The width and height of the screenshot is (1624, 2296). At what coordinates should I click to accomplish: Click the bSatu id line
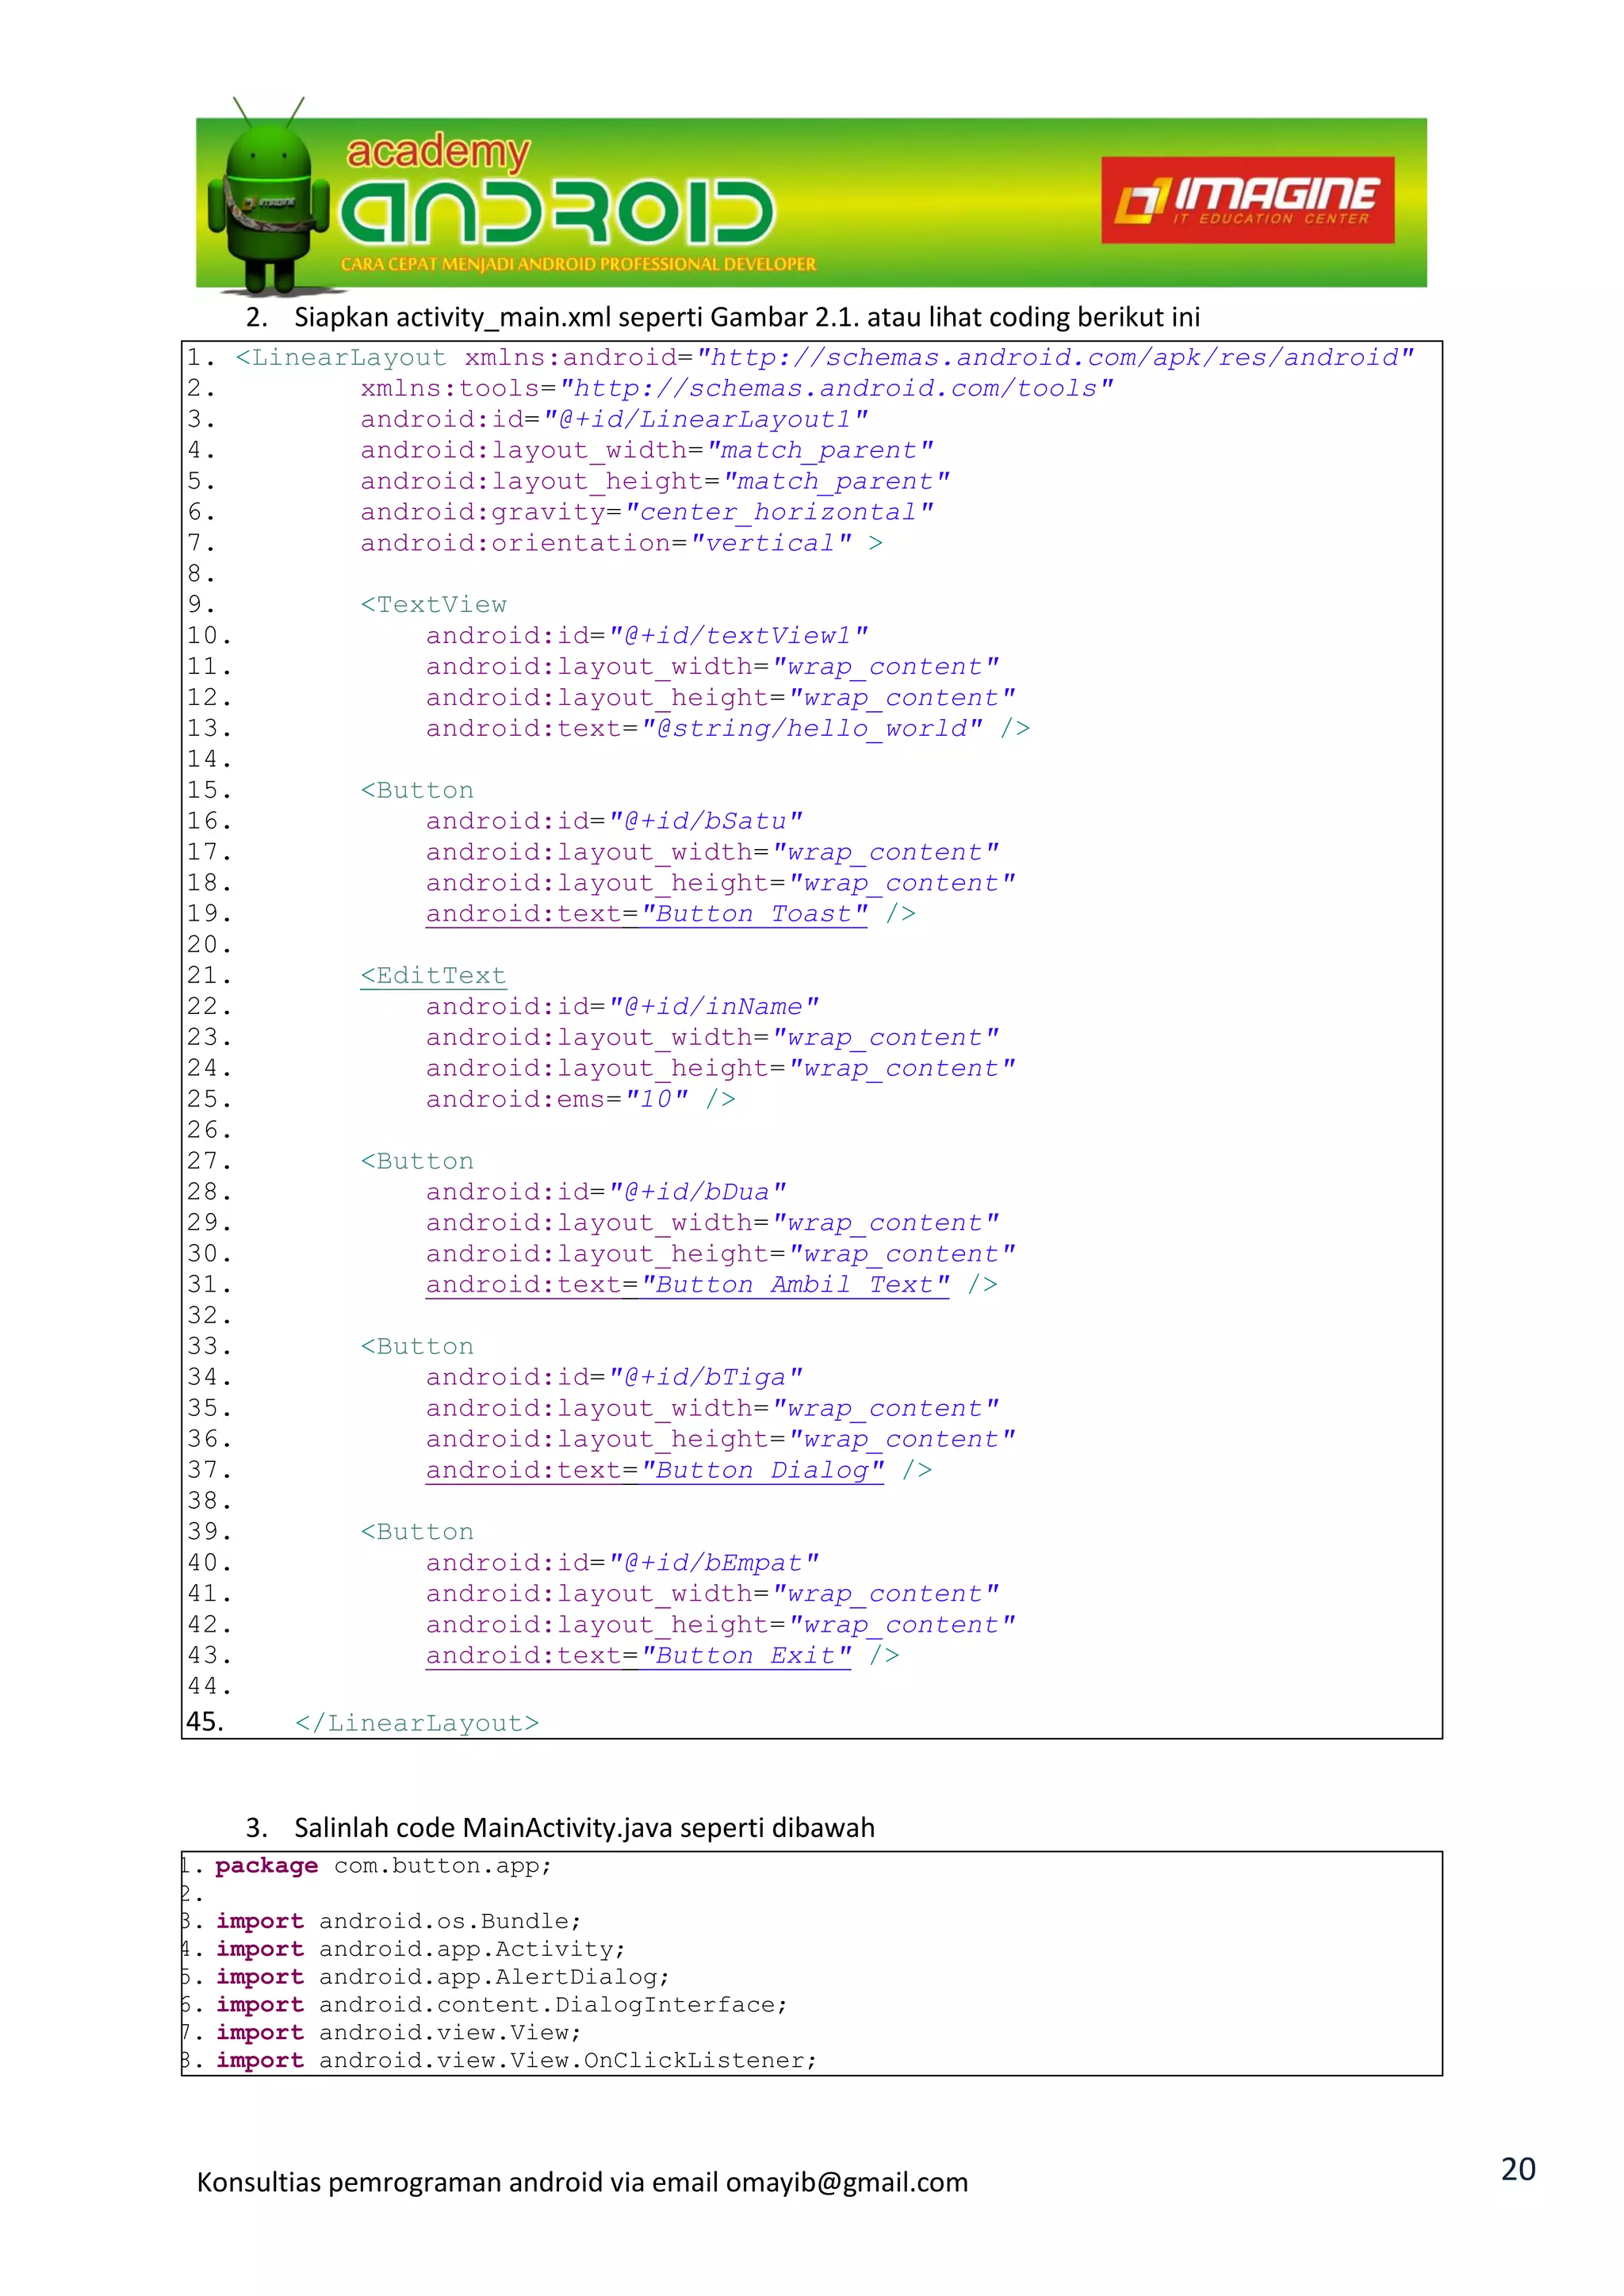coord(614,821)
